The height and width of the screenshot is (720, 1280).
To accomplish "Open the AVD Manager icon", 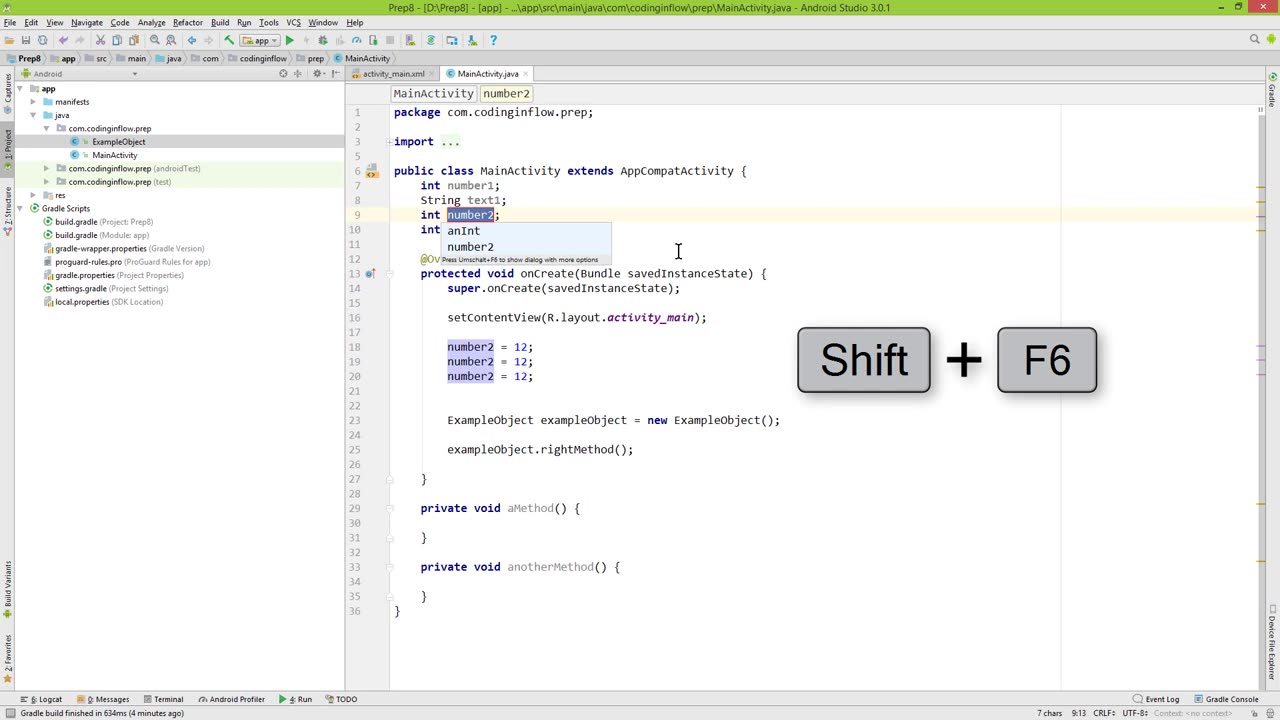I will click(410, 40).
